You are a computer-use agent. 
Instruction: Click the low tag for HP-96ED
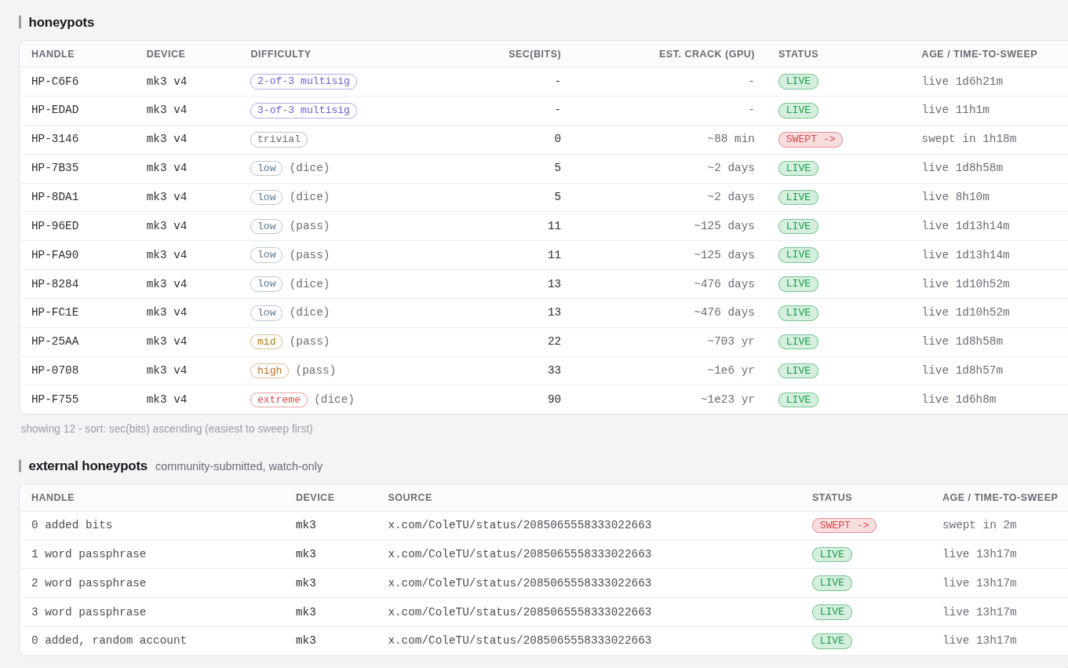pyautogui.click(x=266, y=226)
